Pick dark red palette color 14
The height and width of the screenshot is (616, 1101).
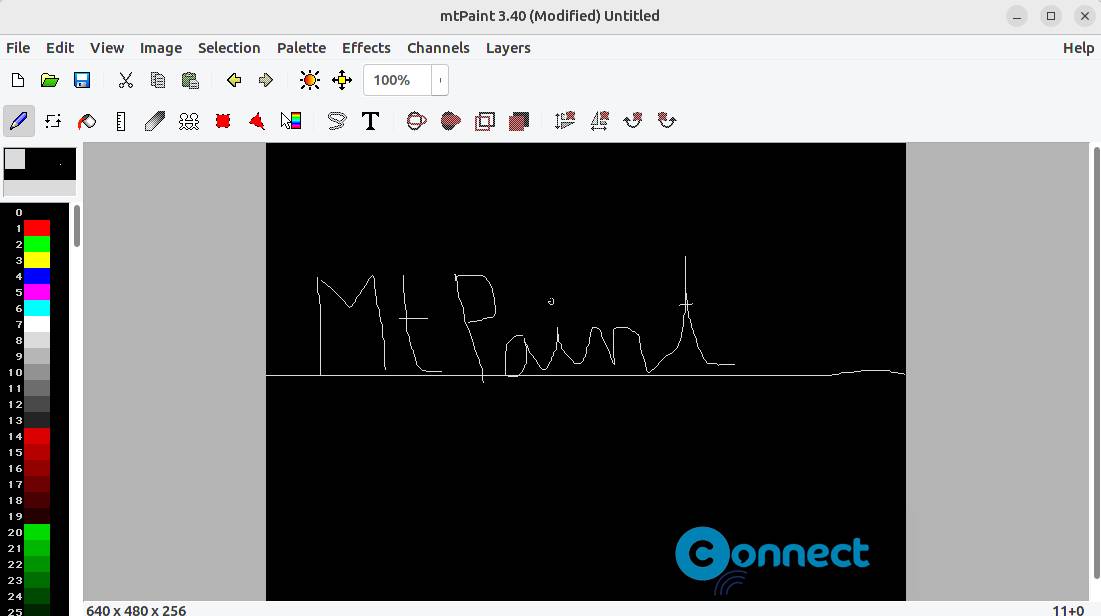[37, 436]
